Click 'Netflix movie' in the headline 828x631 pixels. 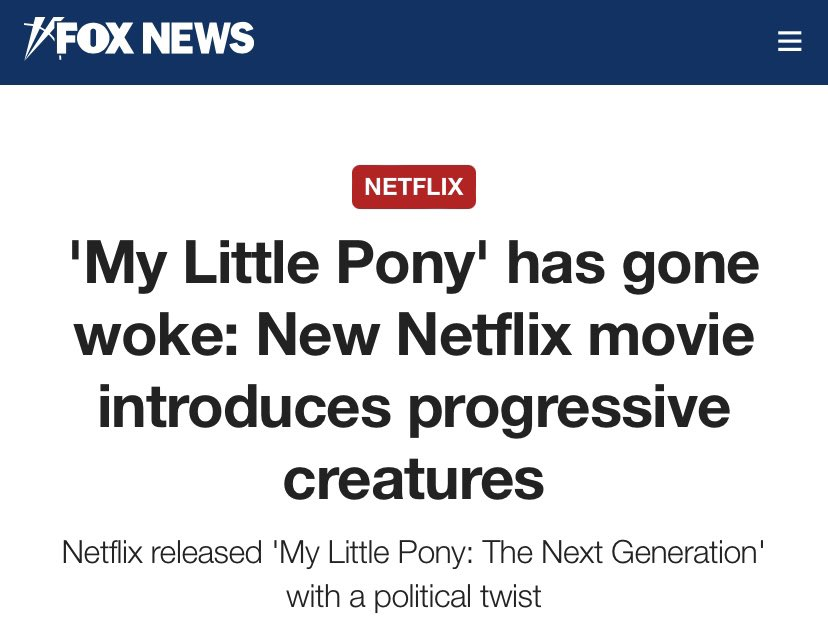click(x=575, y=337)
